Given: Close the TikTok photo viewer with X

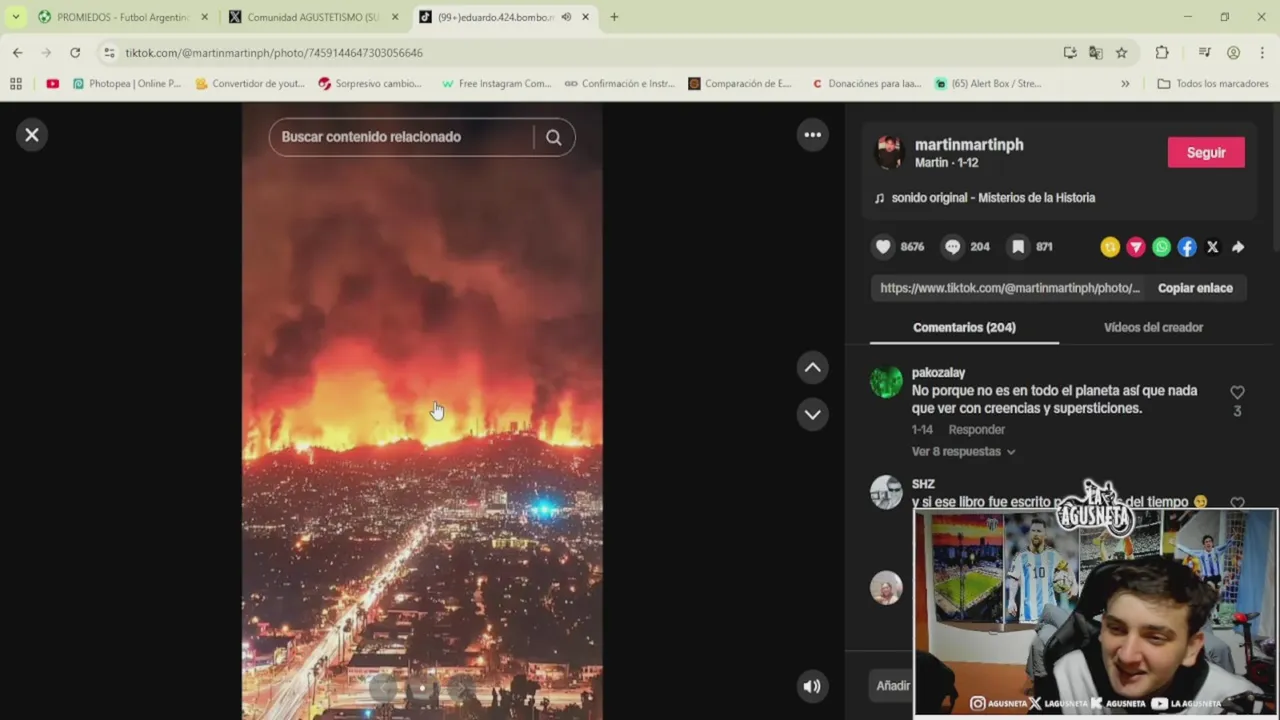Looking at the screenshot, I should pyautogui.click(x=32, y=135).
